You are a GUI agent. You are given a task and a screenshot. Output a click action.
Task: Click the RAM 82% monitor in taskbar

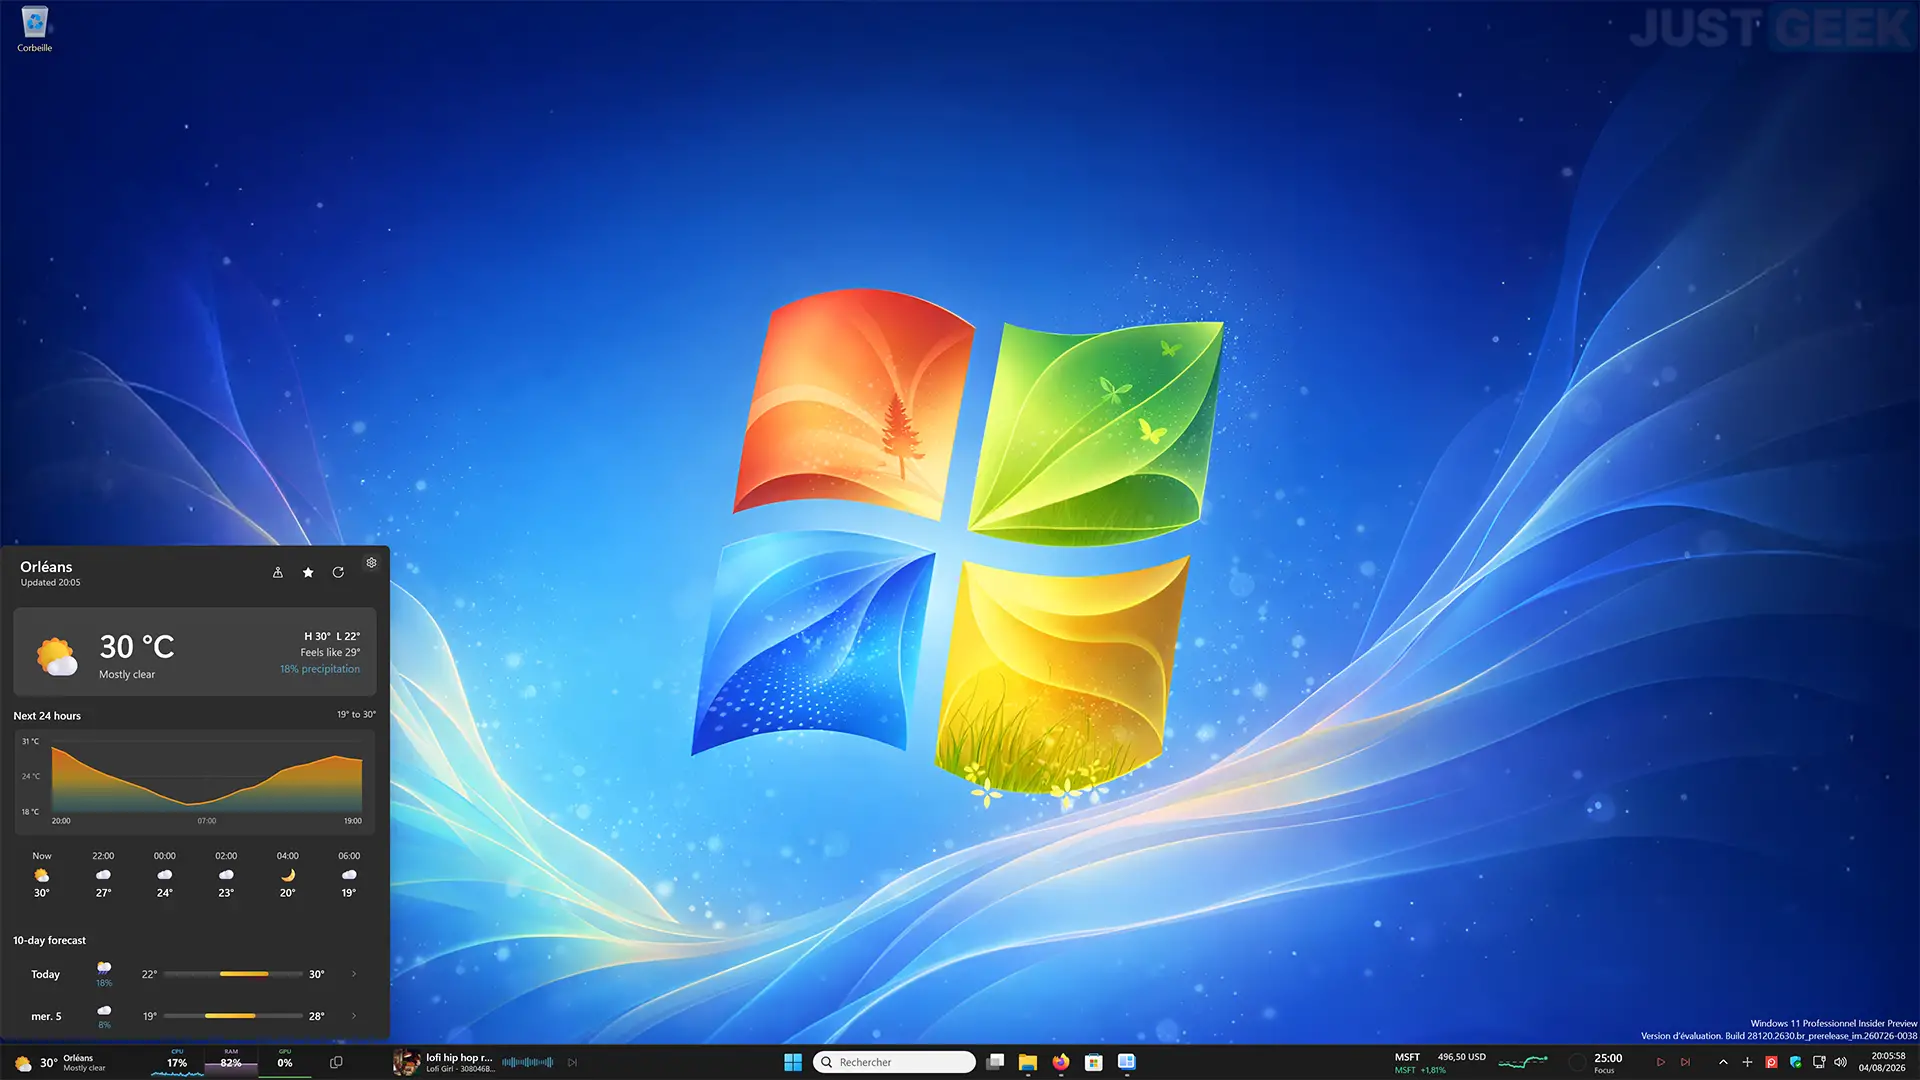(231, 1062)
